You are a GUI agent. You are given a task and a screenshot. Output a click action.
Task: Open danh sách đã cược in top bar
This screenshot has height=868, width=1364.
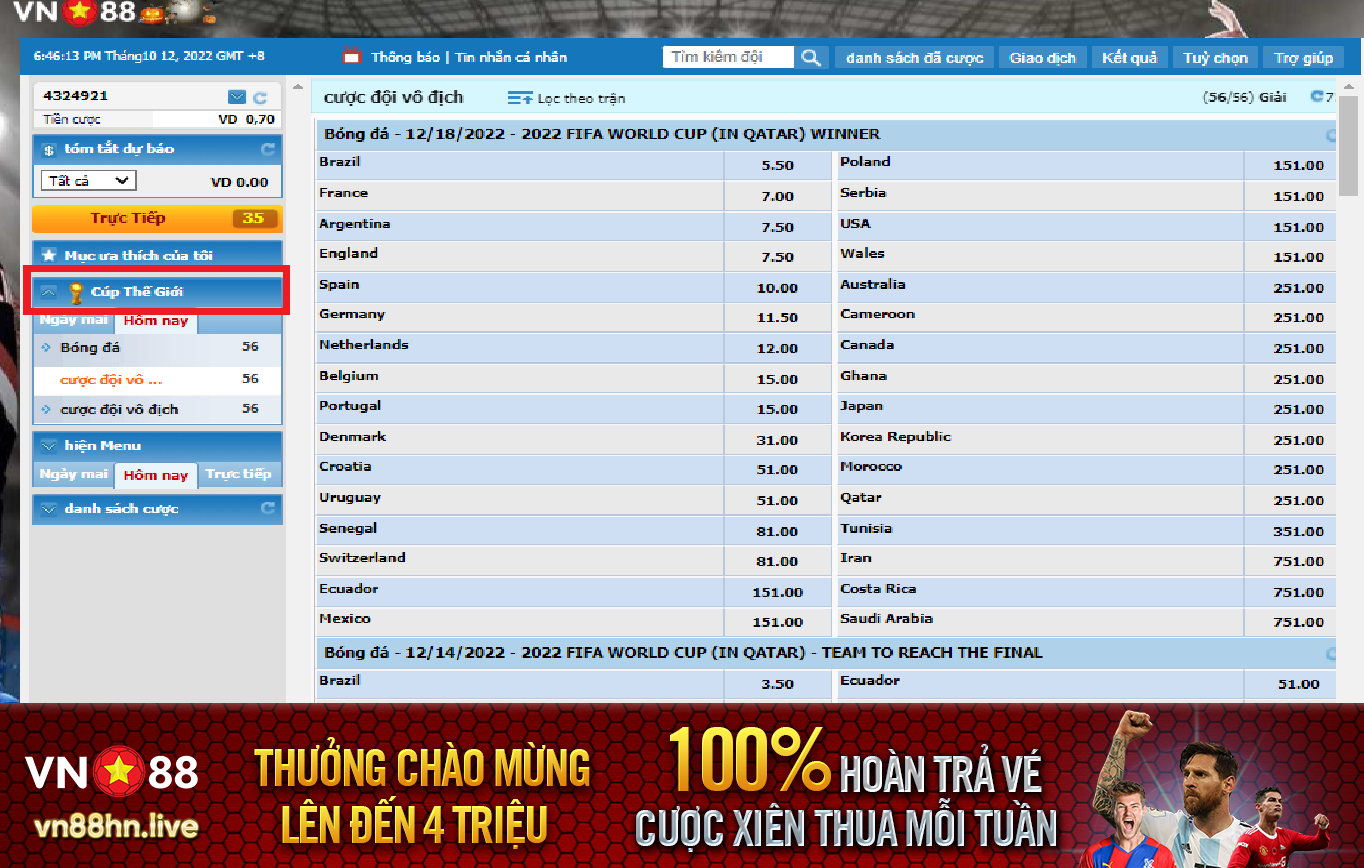coord(915,58)
